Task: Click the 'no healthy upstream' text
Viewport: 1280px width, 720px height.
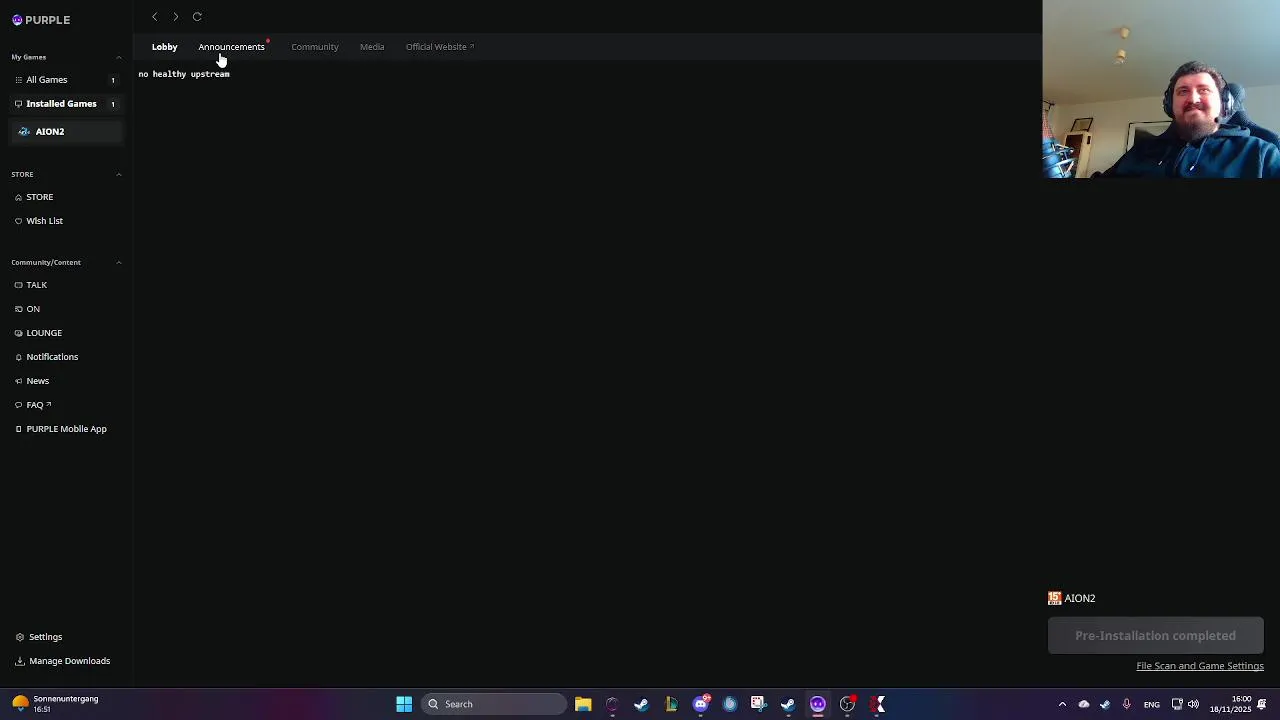Action: pos(184,74)
